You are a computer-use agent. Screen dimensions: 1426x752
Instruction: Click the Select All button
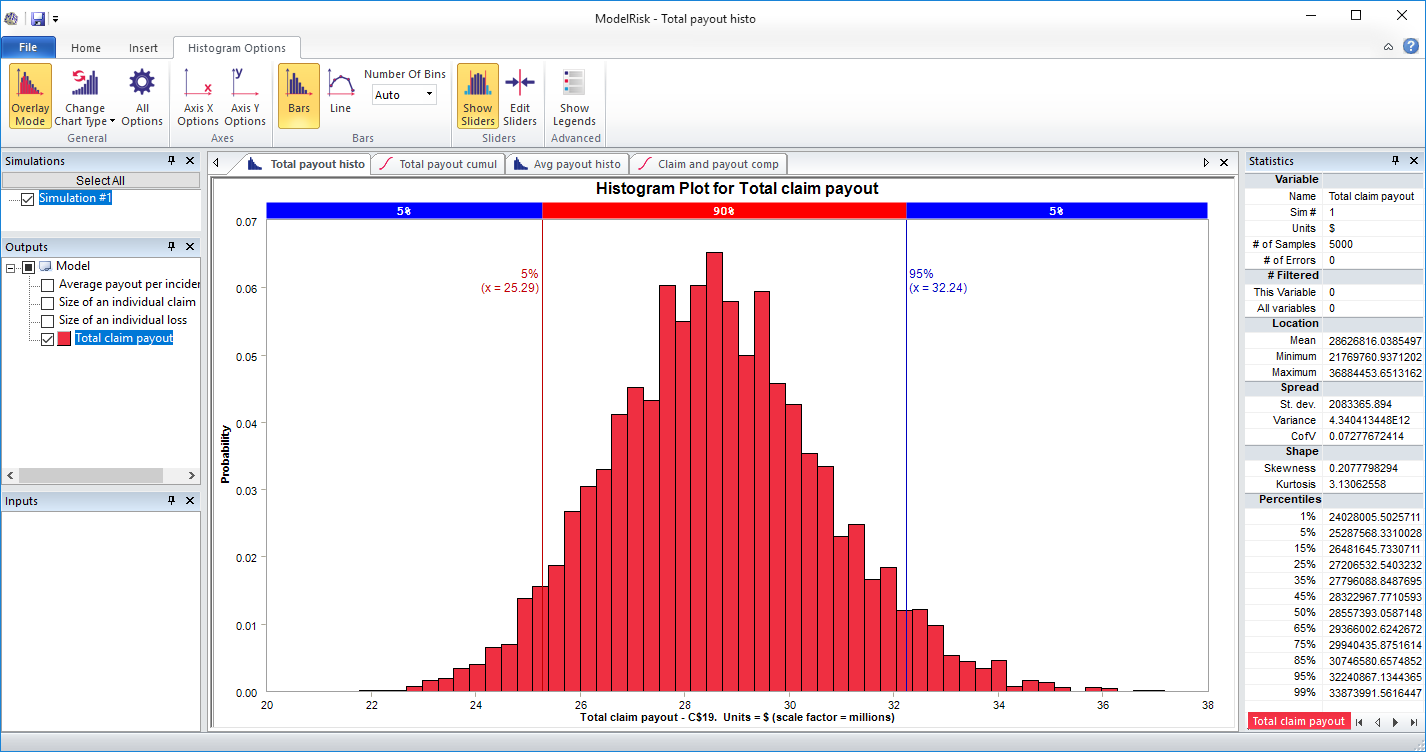[100, 179]
